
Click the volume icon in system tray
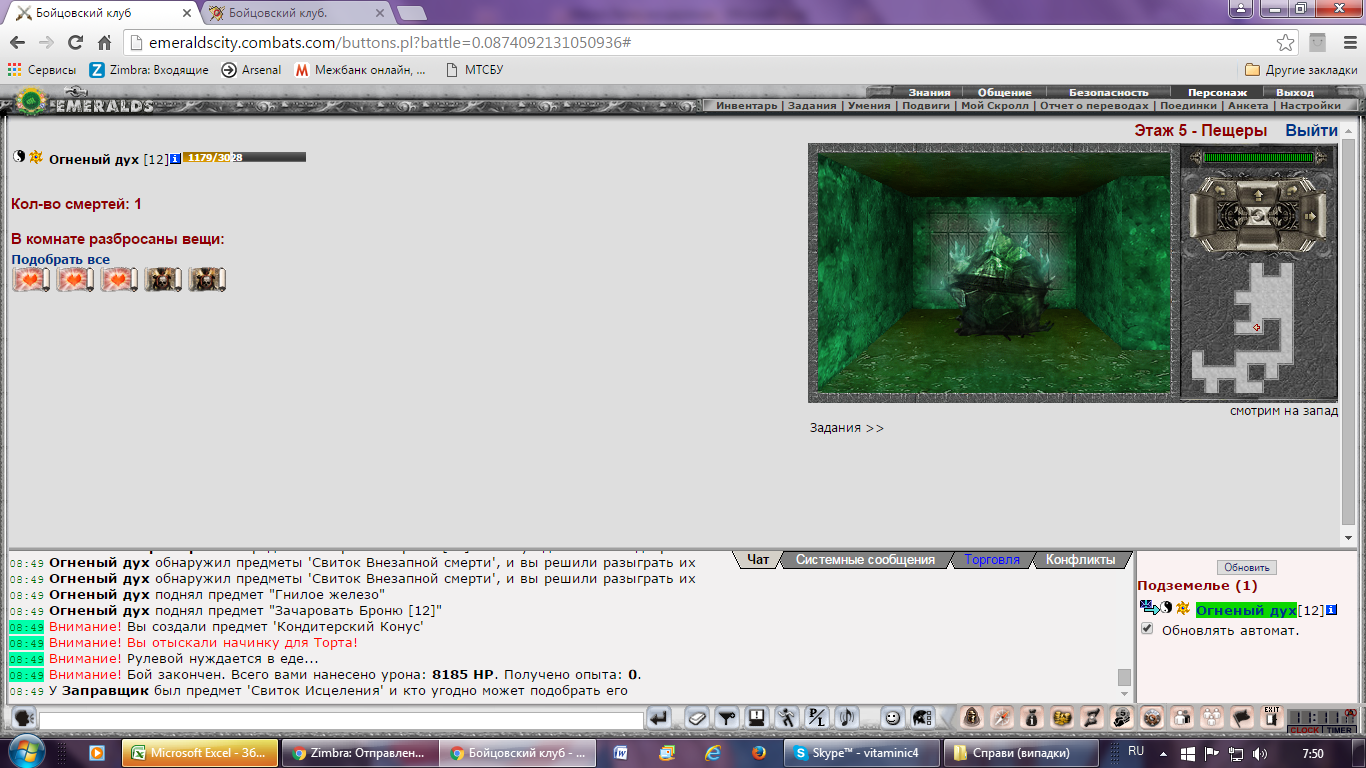pos(1260,753)
